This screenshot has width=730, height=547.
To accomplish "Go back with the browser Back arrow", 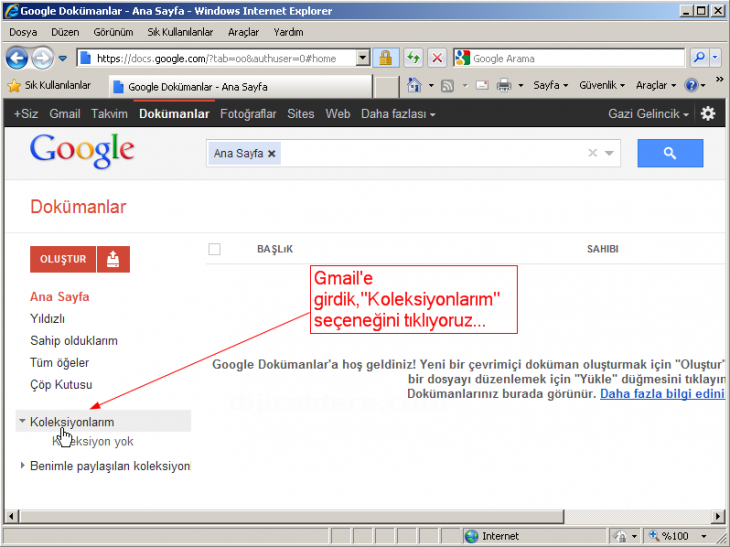I will [17, 59].
